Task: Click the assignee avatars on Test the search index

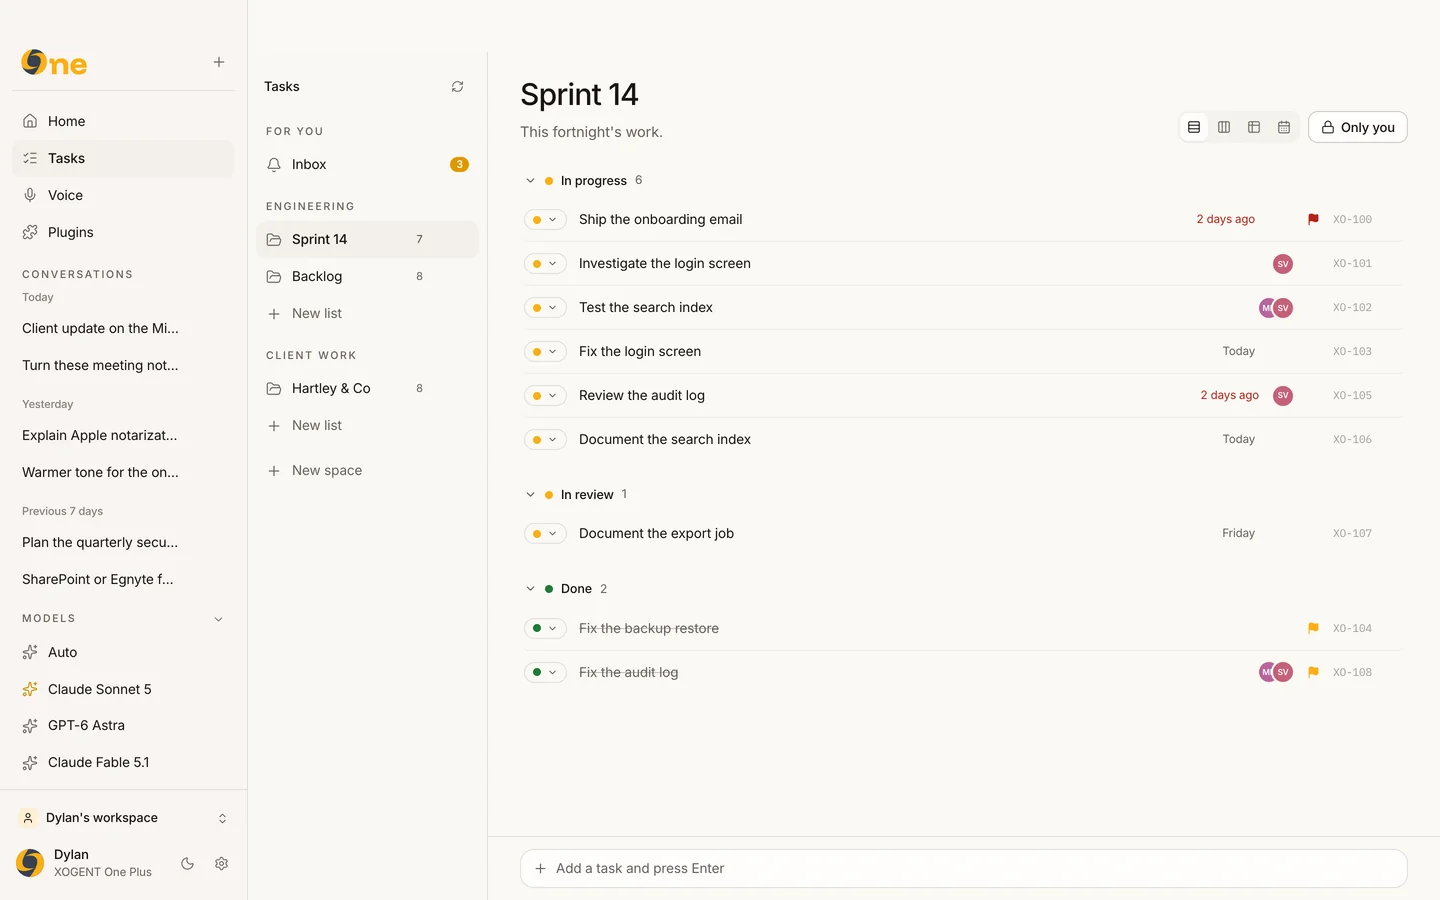Action: (x=1276, y=308)
